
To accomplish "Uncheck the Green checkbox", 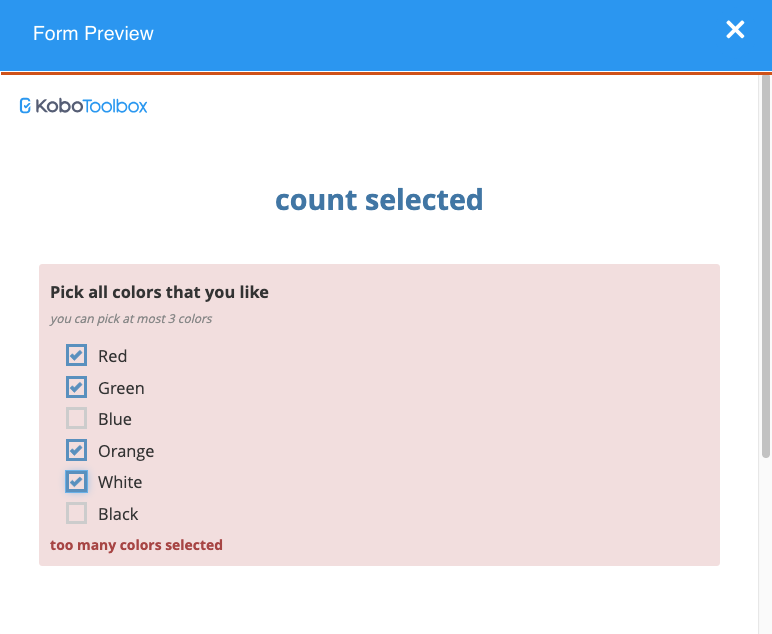I will coord(76,387).
